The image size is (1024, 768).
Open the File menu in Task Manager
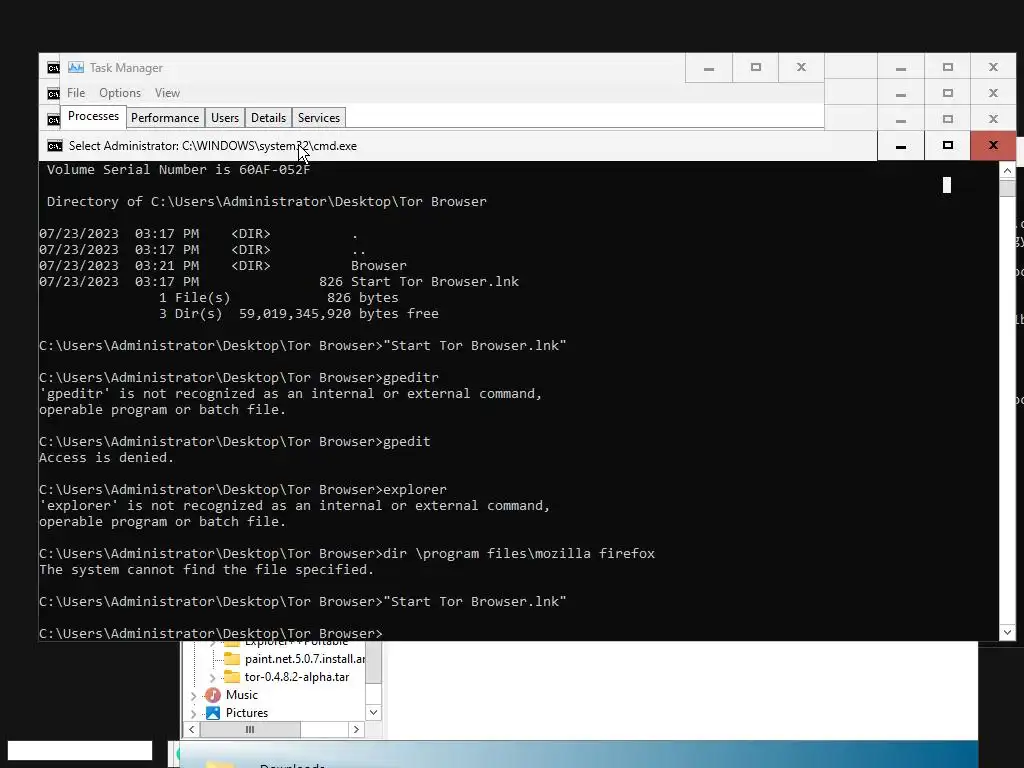coord(76,93)
